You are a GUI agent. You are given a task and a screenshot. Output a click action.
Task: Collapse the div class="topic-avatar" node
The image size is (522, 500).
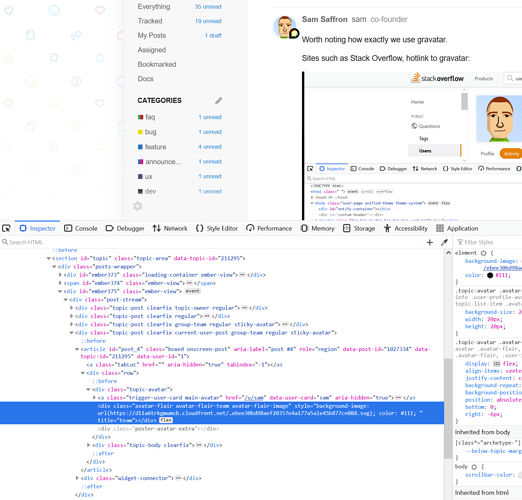tap(88, 389)
